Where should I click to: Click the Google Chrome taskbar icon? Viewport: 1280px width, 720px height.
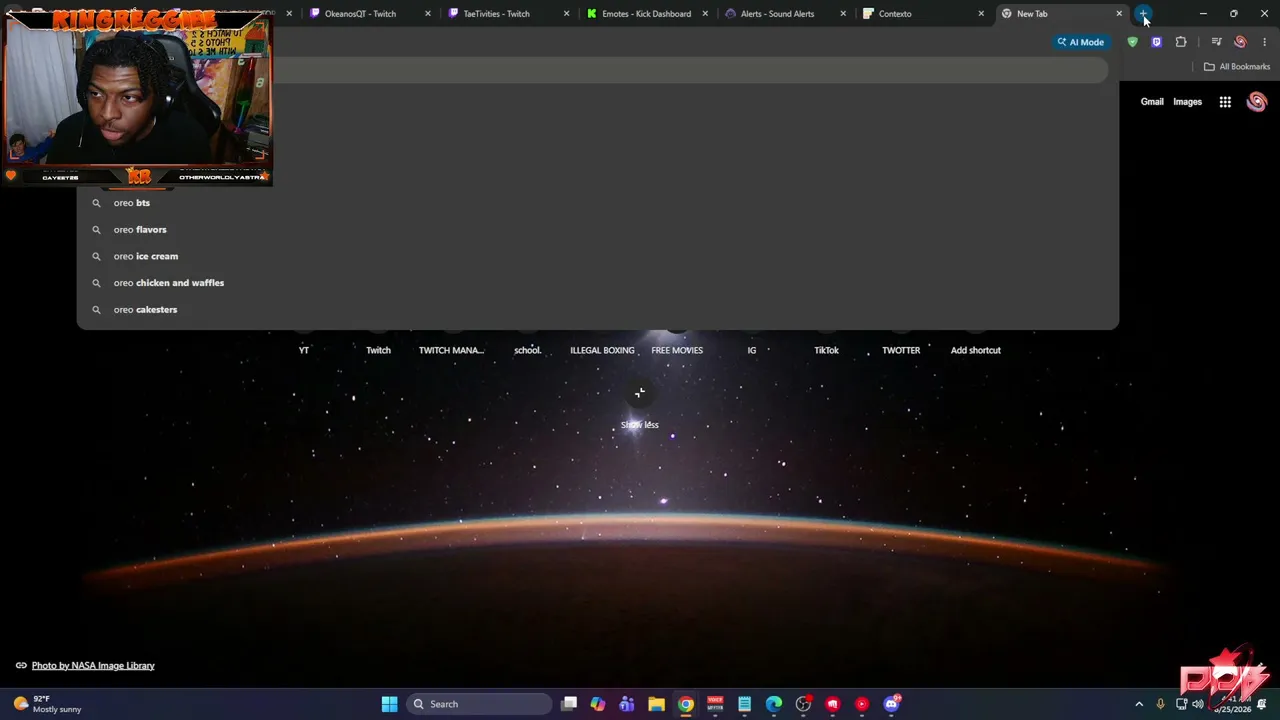point(686,704)
